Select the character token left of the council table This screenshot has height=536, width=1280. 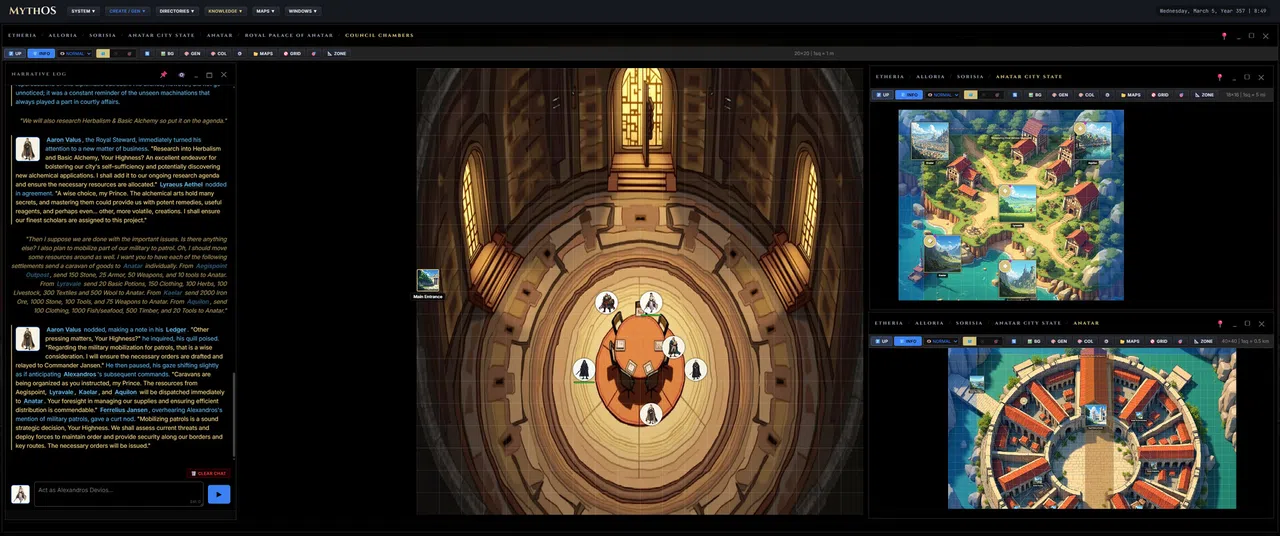[x=584, y=370]
